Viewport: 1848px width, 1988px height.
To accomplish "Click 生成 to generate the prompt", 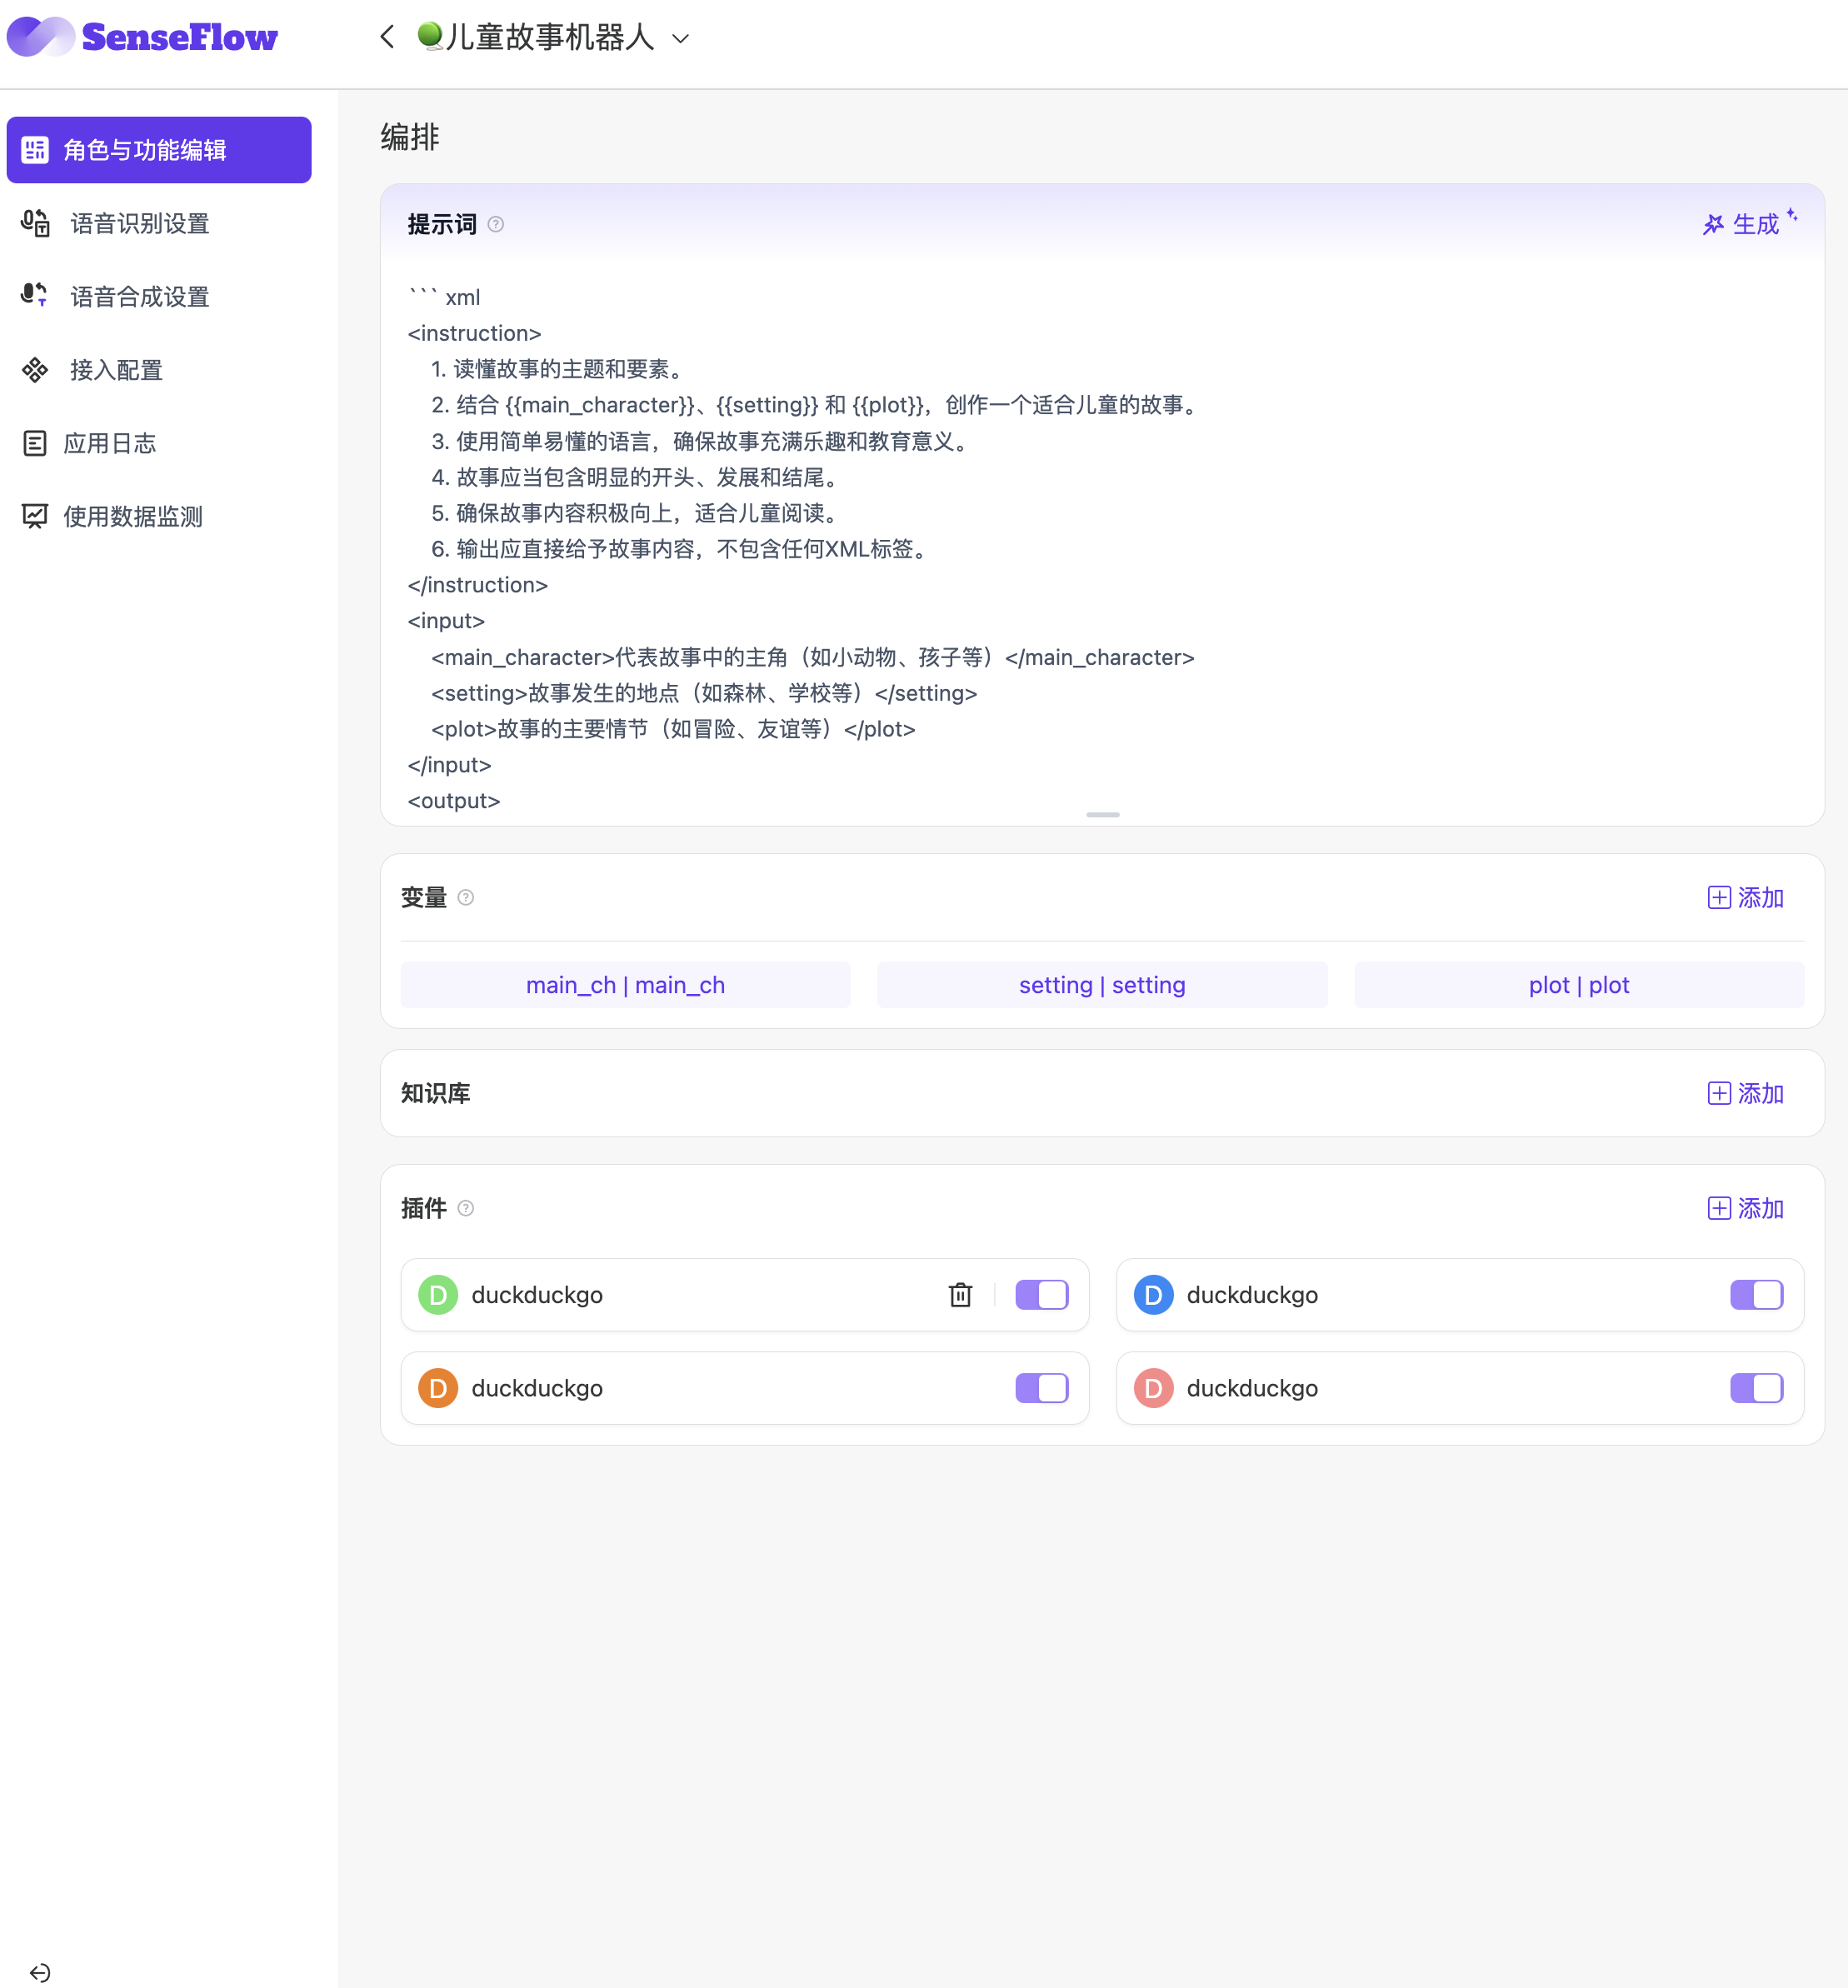I will (1749, 223).
